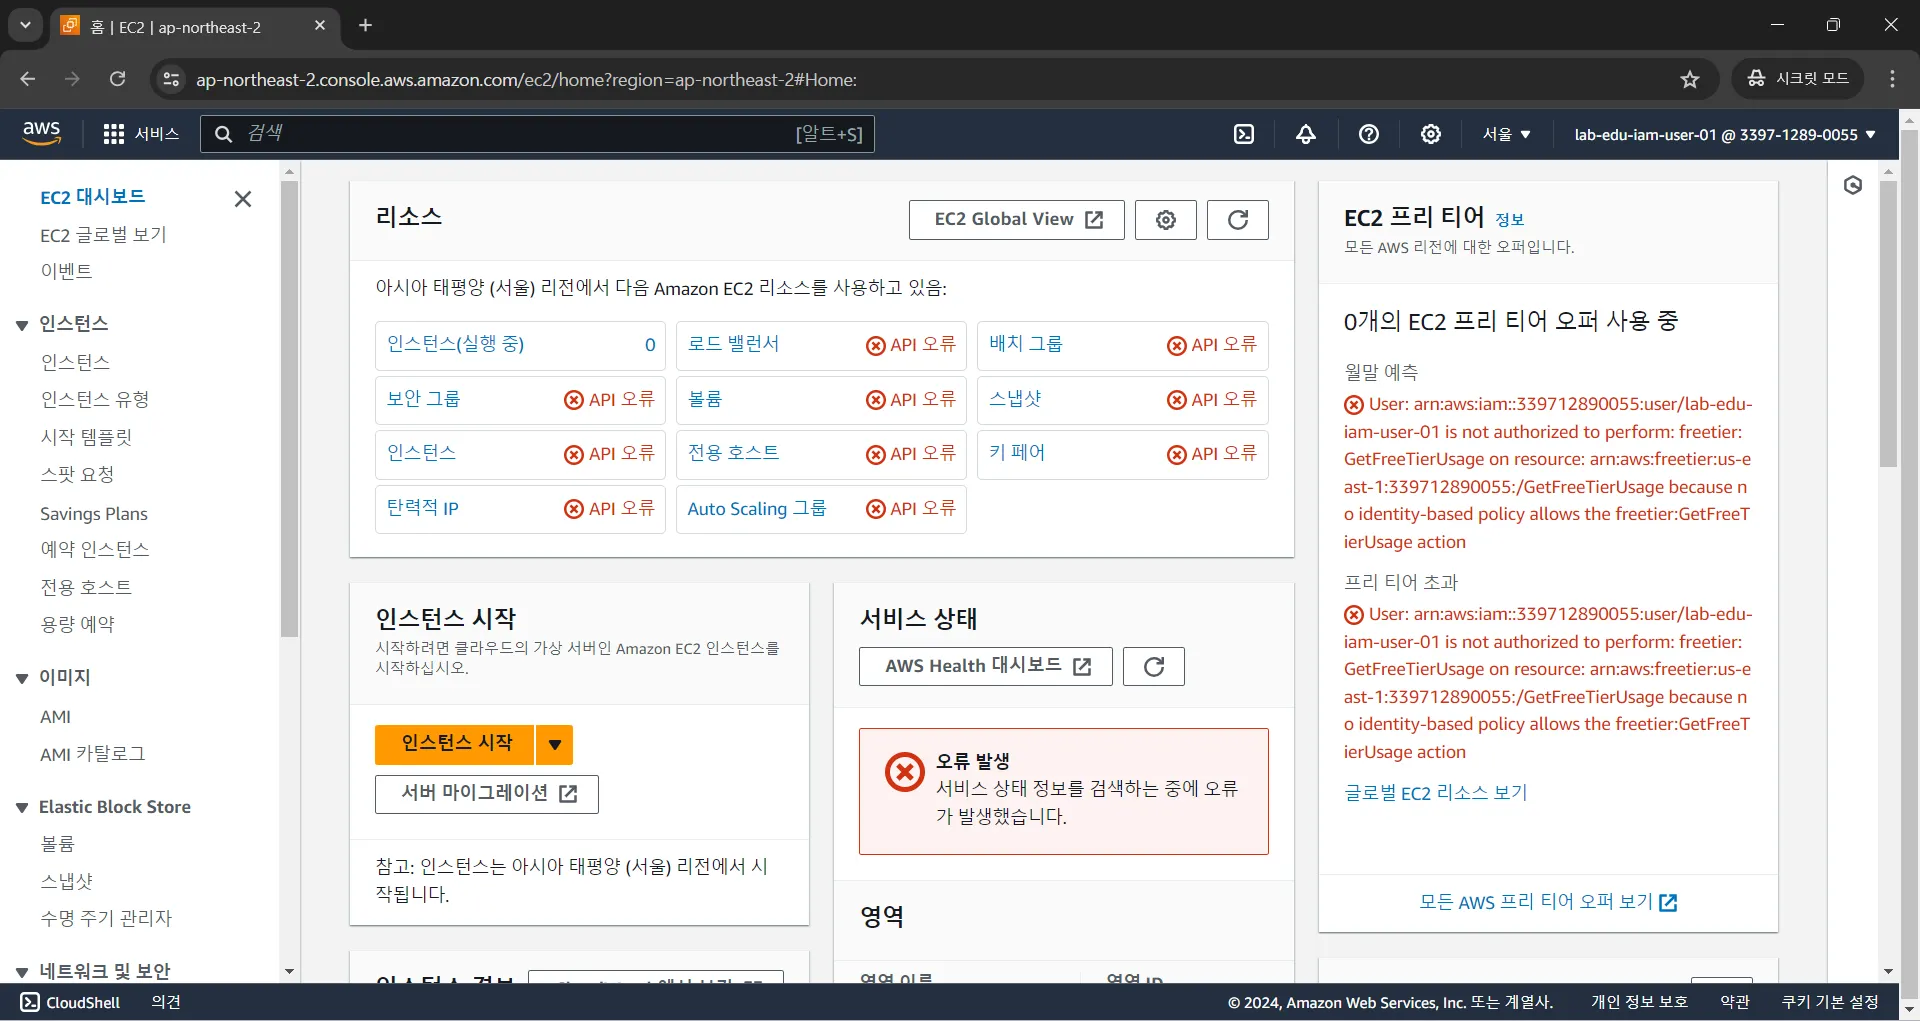Open 수명 주기 관리자 in sidebar
Viewport: 1920px width, 1021px height.
(106, 918)
